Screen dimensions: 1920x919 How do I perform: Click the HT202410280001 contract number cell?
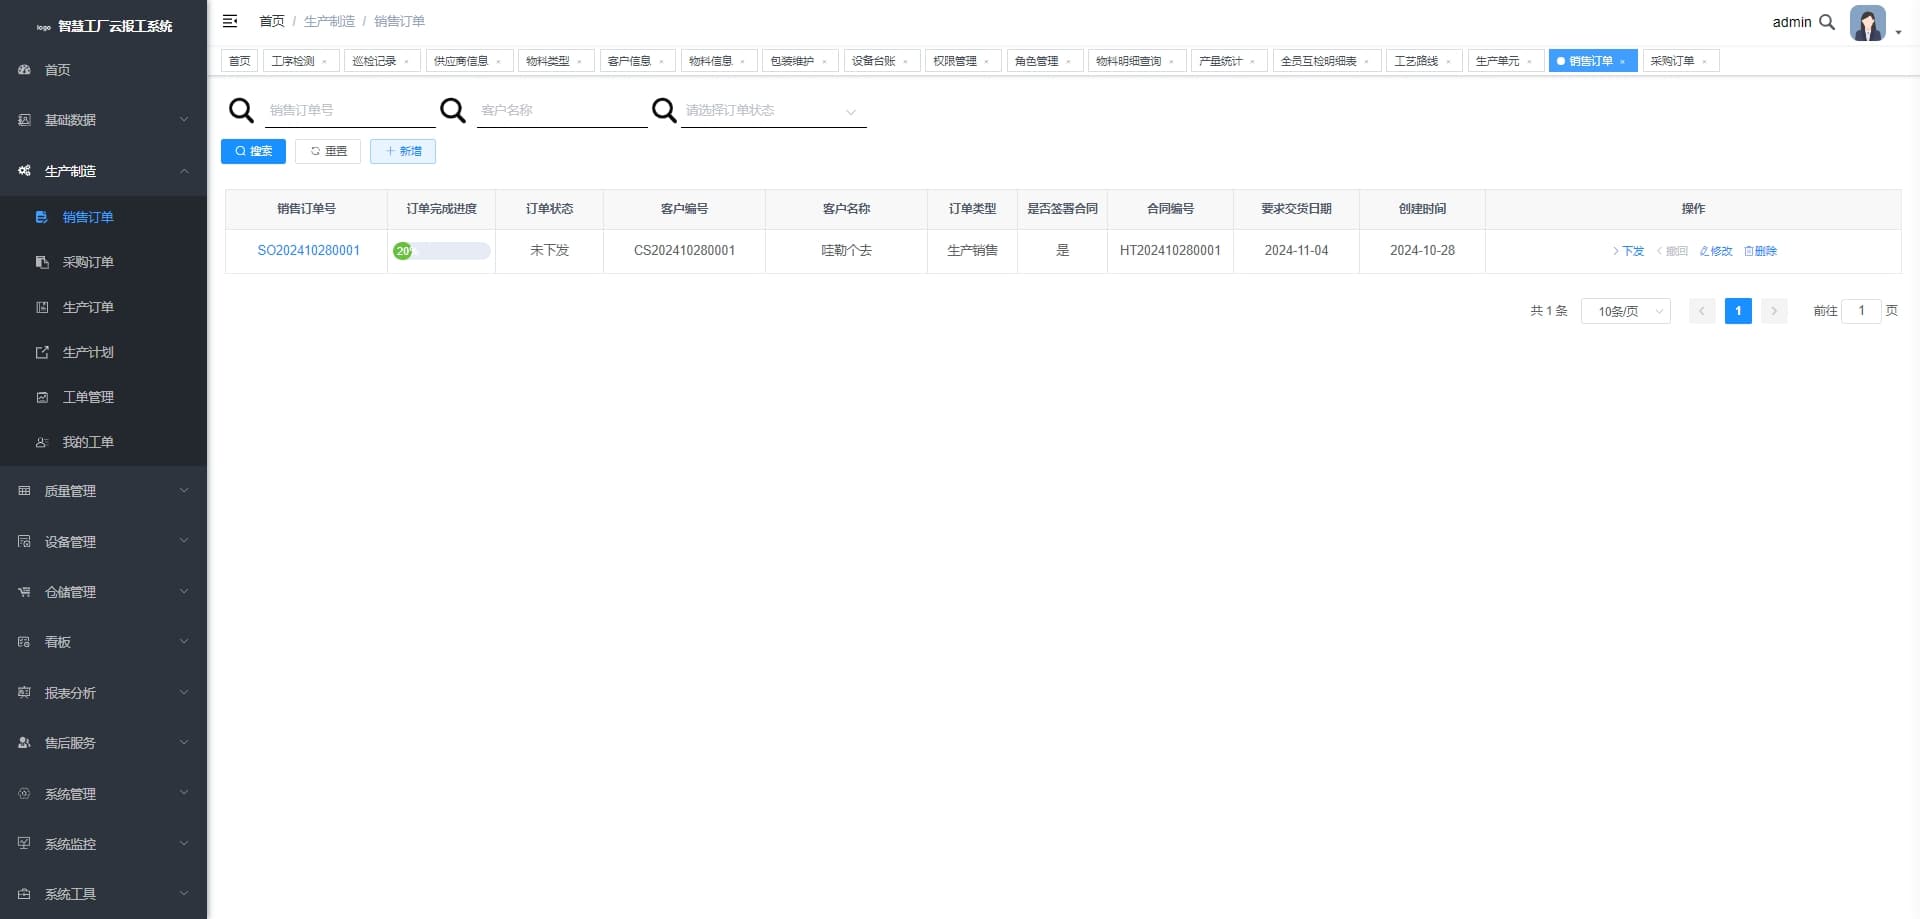tap(1170, 251)
